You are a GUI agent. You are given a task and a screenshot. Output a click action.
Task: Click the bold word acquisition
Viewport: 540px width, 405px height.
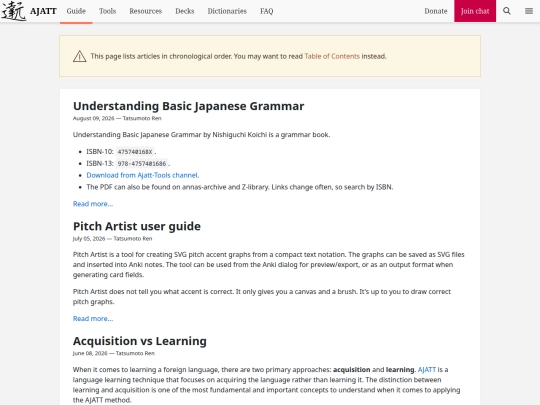[352, 370]
